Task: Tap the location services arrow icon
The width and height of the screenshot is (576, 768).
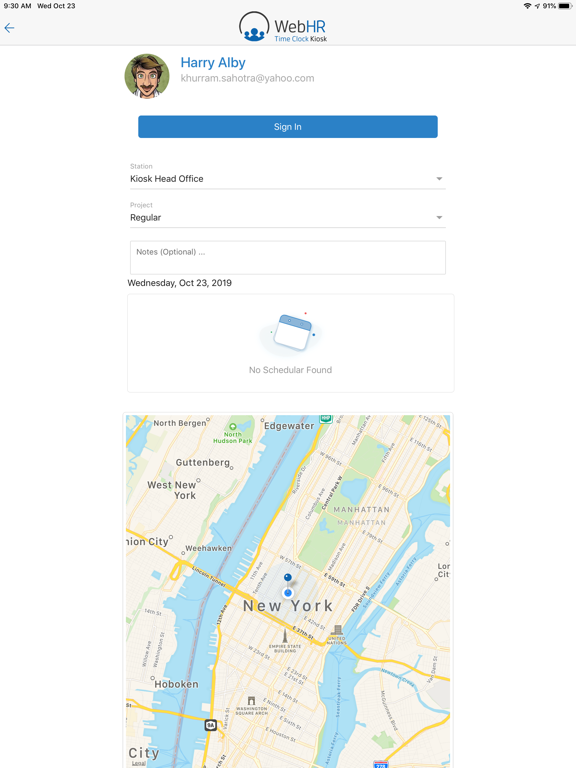Action: (537, 6)
